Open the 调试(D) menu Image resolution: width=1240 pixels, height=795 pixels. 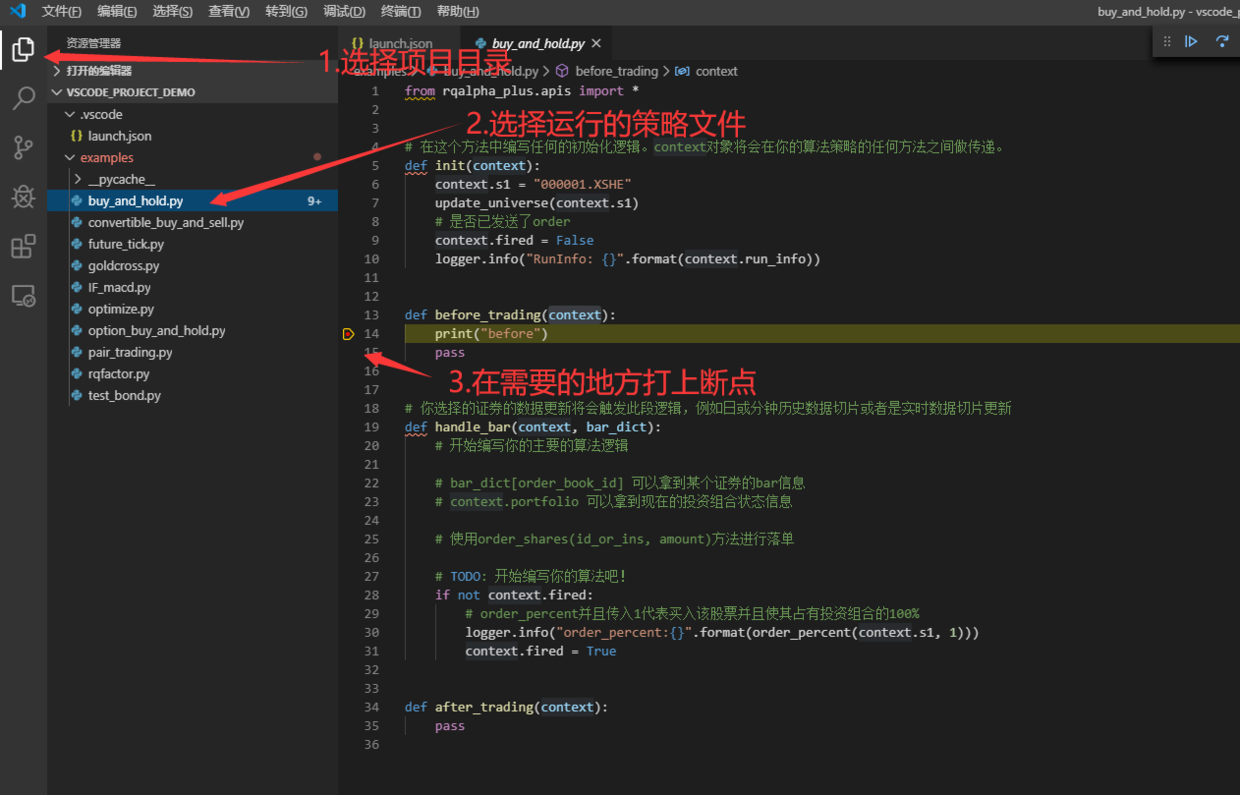pos(344,12)
